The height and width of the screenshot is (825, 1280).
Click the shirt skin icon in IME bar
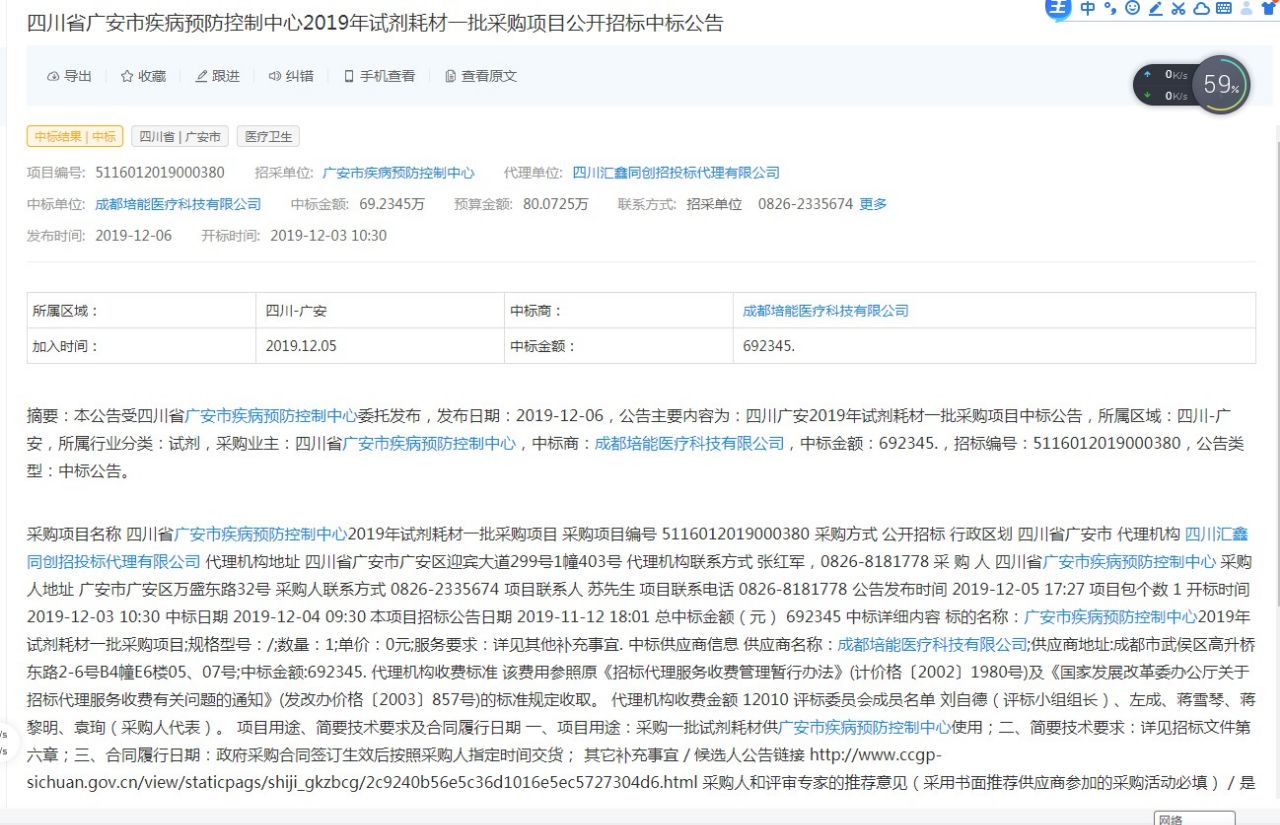pyautogui.click(x=1269, y=9)
